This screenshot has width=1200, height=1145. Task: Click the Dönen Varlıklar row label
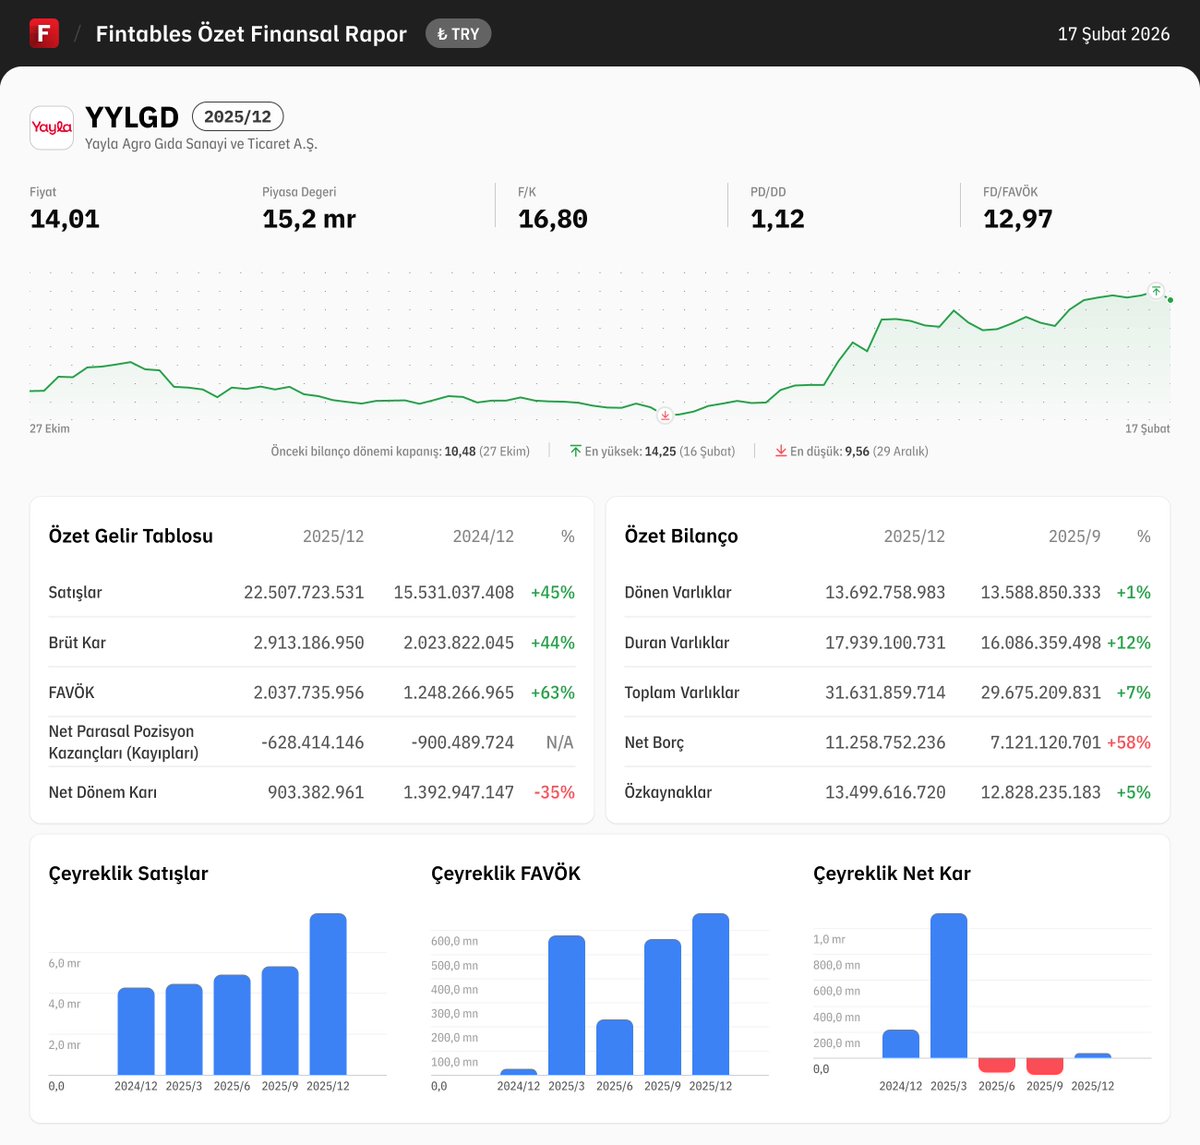coord(678,592)
